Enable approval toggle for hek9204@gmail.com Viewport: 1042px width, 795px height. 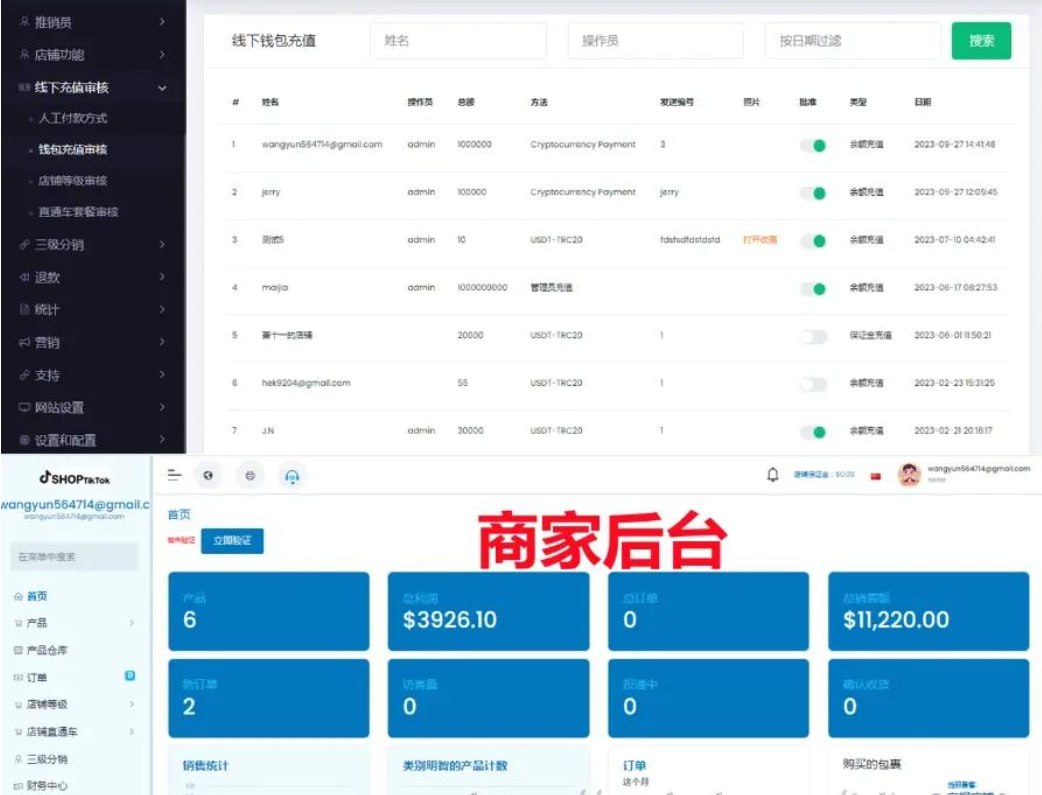(813, 384)
